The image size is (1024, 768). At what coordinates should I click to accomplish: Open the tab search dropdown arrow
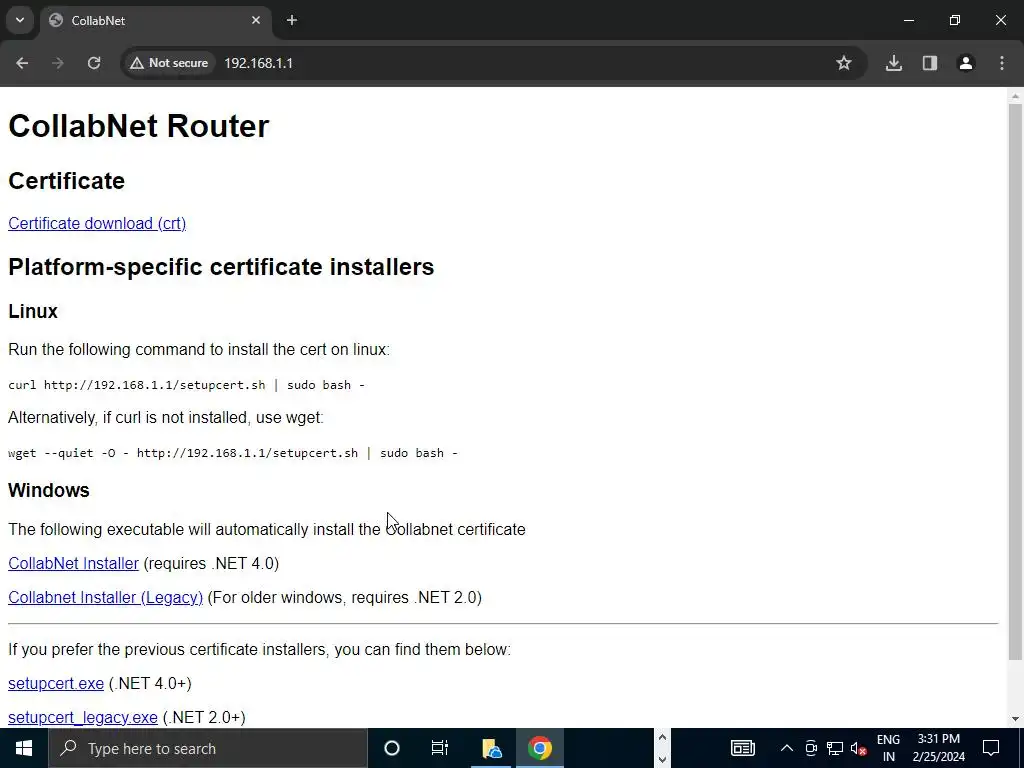pyautogui.click(x=20, y=20)
